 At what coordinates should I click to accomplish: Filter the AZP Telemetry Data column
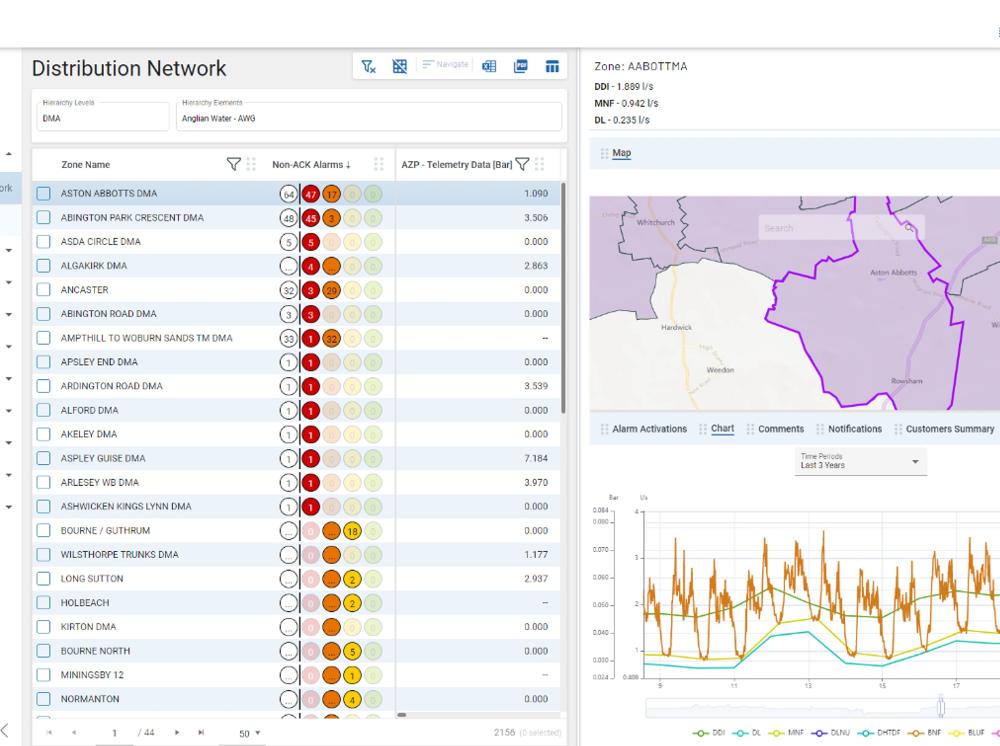tap(522, 164)
